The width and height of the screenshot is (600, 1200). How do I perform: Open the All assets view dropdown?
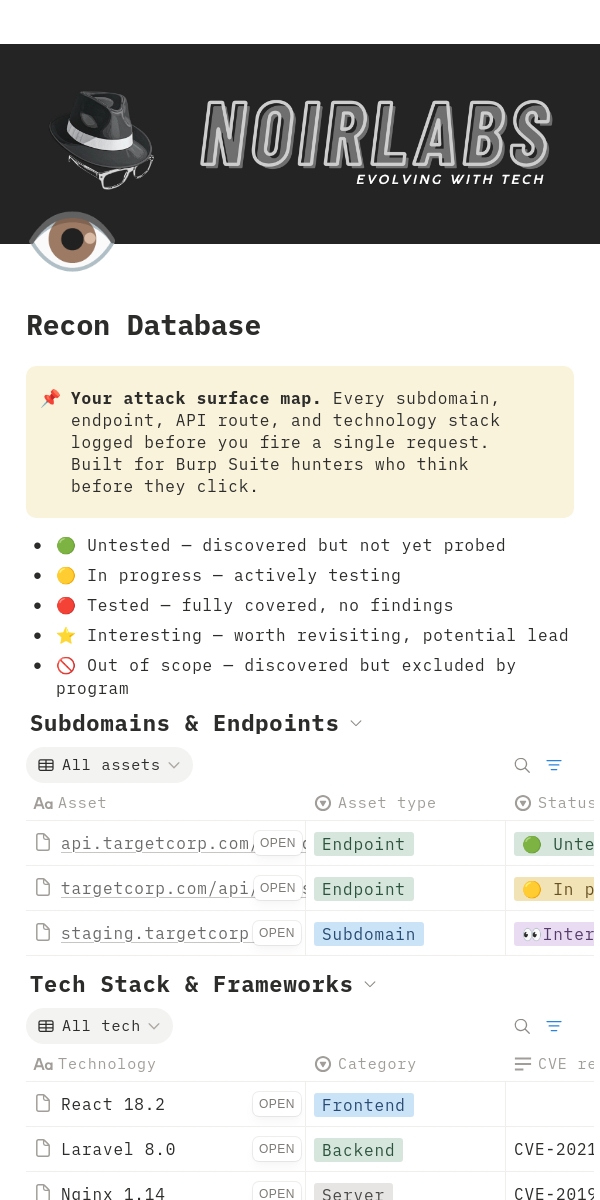pyautogui.click(x=109, y=765)
